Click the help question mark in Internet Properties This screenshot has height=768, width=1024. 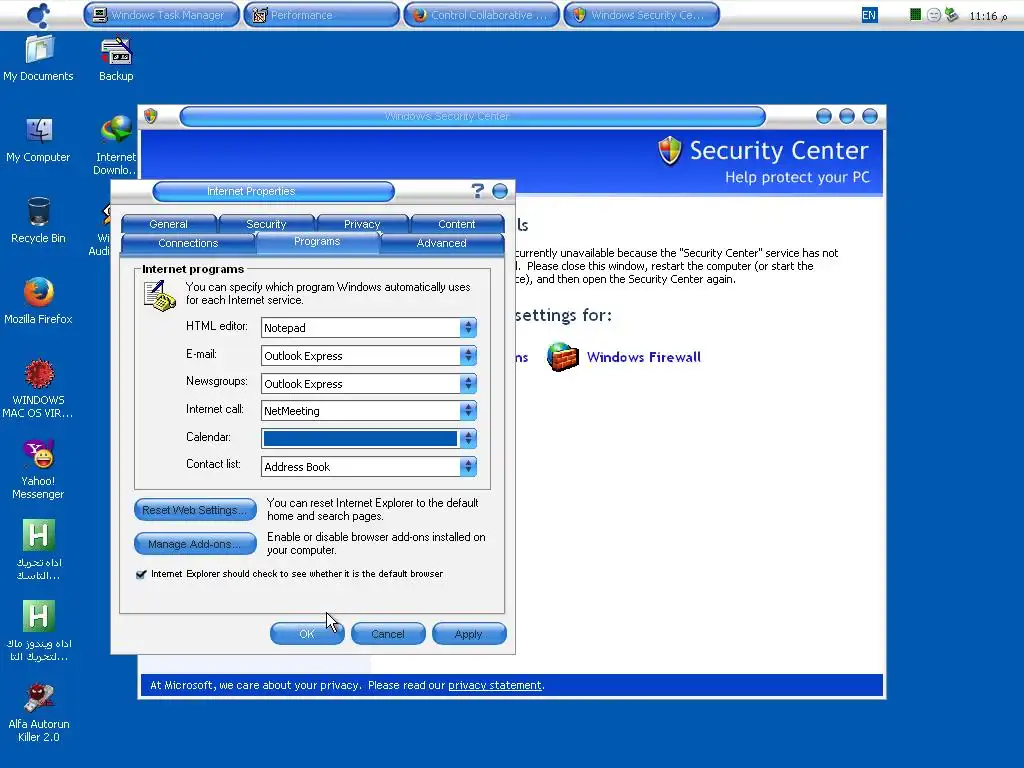click(477, 191)
